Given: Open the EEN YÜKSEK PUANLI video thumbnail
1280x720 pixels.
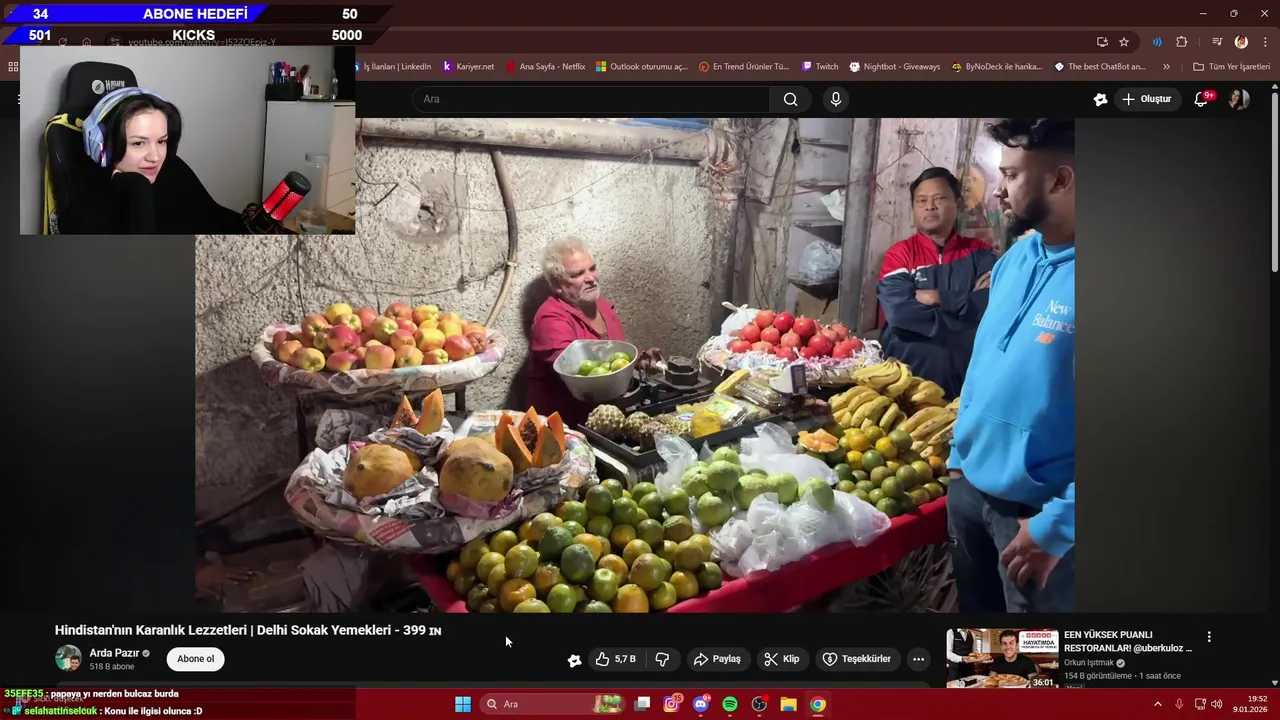Looking at the screenshot, I should [1002, 658].
